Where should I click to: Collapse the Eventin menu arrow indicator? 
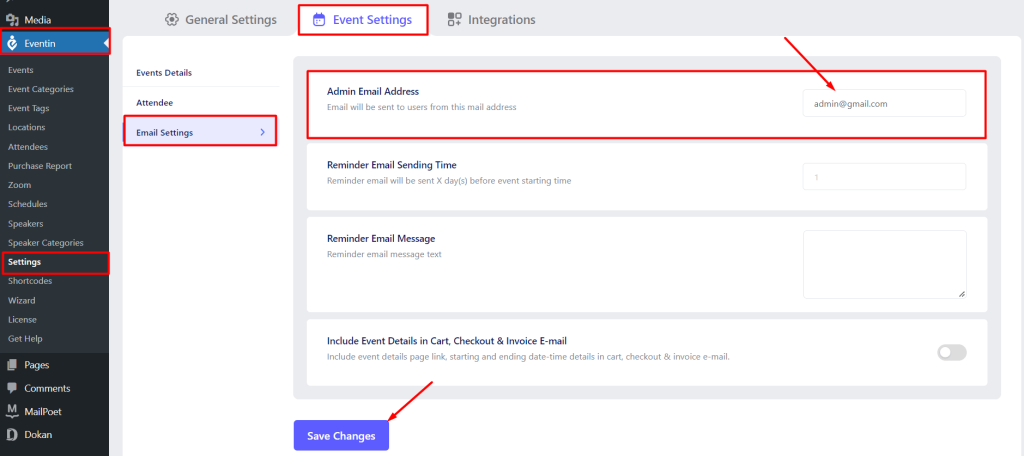[x=106, y=43]
